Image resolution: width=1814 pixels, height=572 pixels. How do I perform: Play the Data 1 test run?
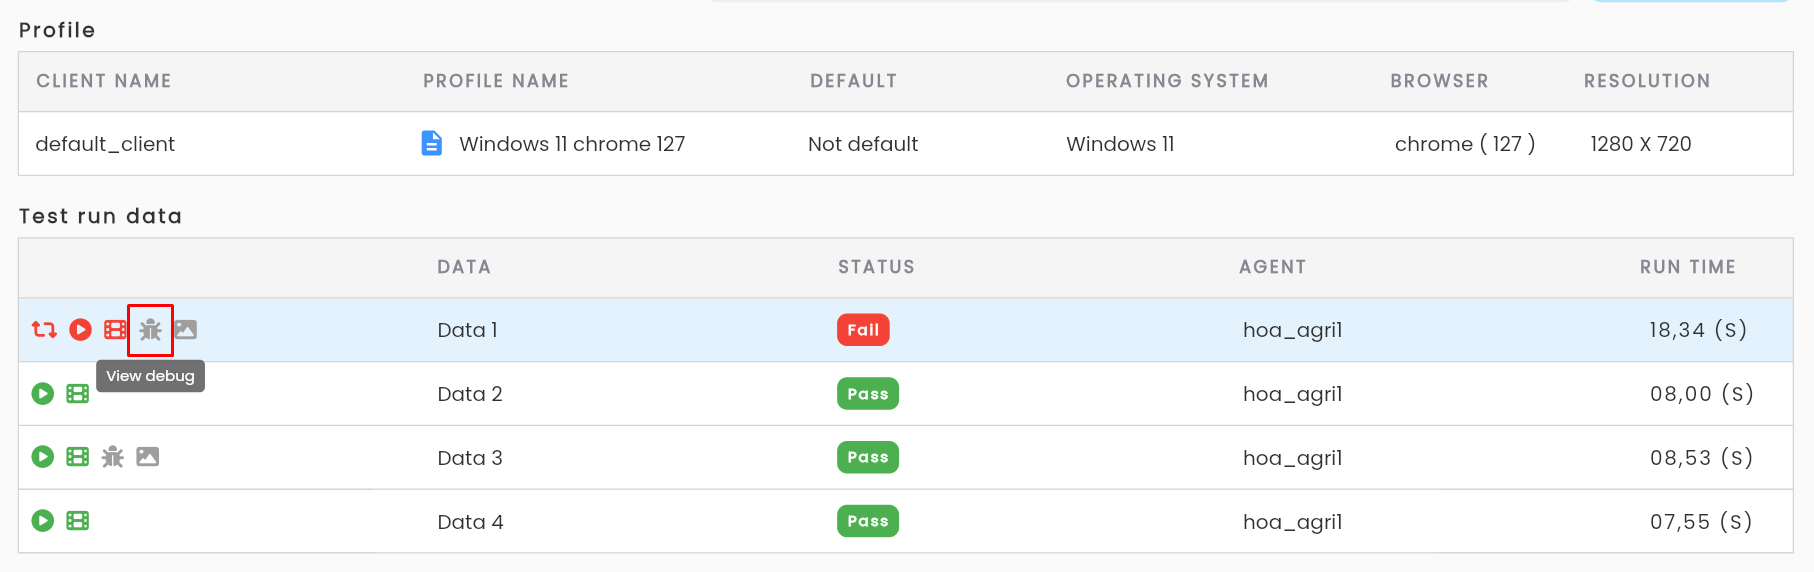pos(80,329)
